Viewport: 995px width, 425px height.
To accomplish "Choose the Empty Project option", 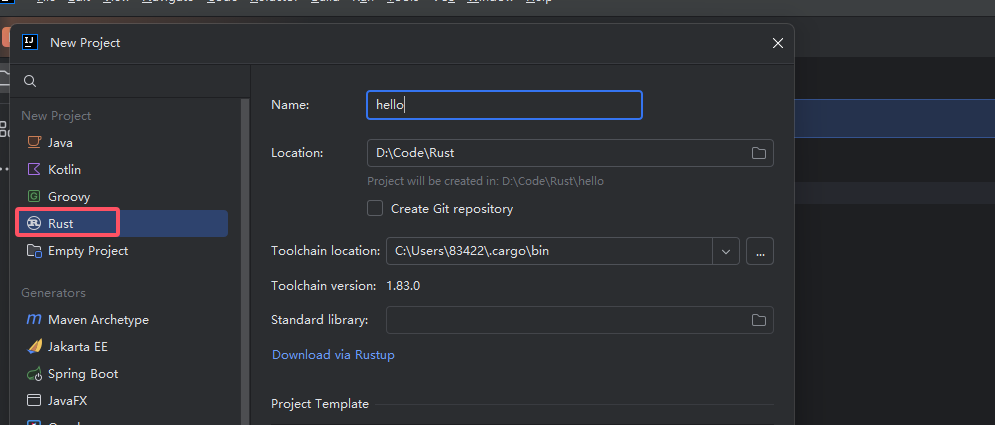I will 87,250.
